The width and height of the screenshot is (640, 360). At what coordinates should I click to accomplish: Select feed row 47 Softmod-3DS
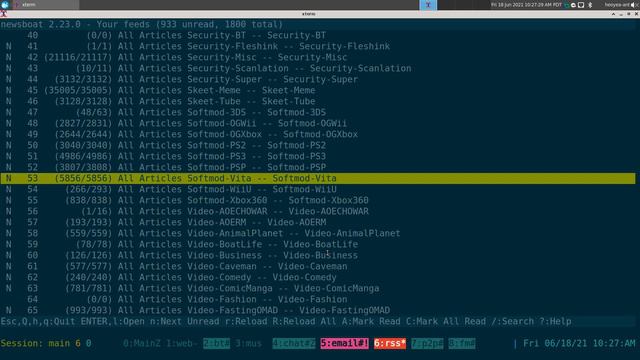click(318, 113)
